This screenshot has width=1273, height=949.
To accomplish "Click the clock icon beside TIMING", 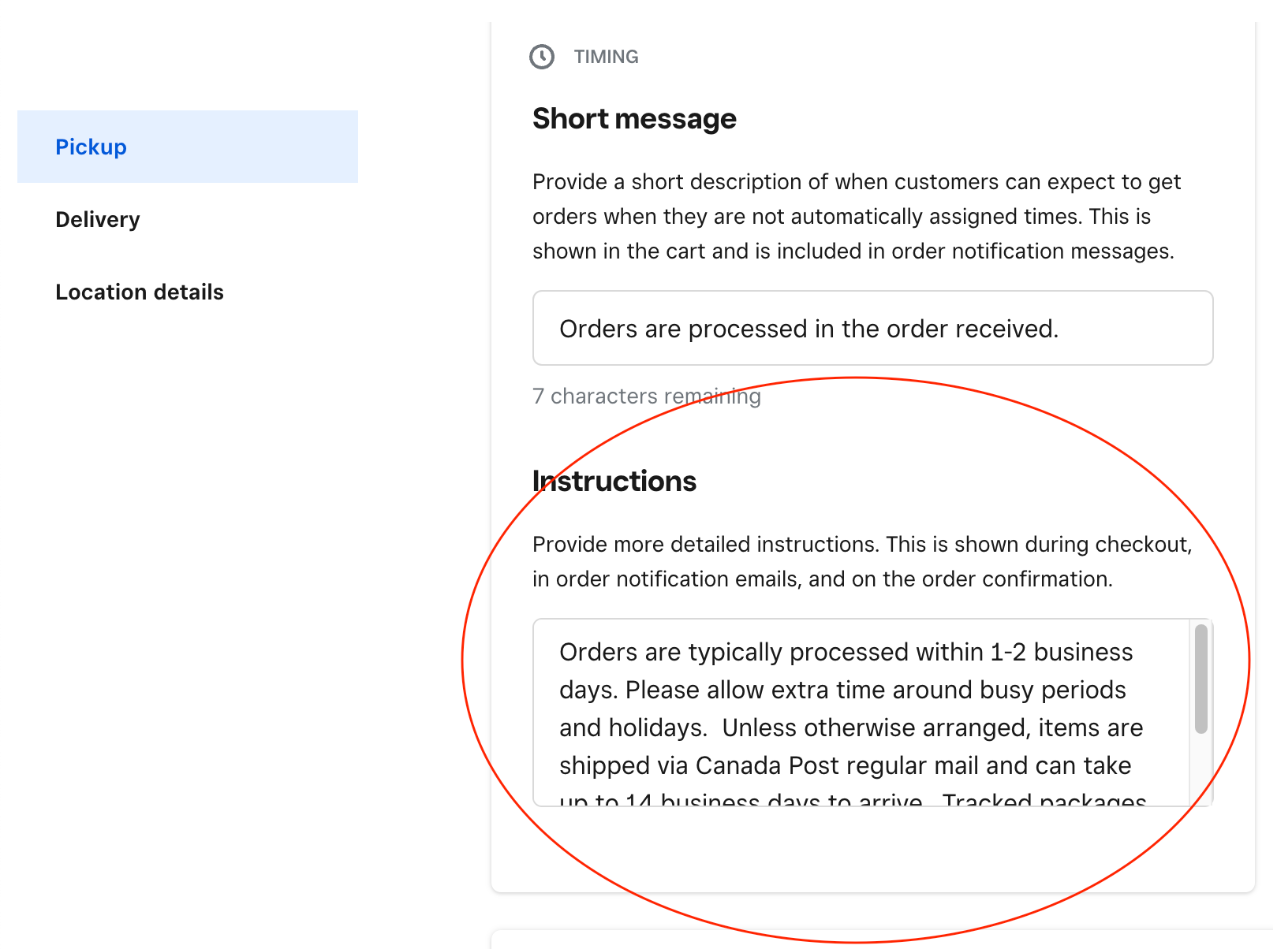I will (x=541, y=57).
